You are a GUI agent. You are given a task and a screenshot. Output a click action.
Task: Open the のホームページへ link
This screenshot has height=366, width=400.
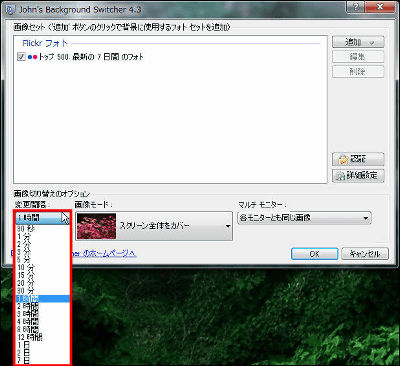108,254
